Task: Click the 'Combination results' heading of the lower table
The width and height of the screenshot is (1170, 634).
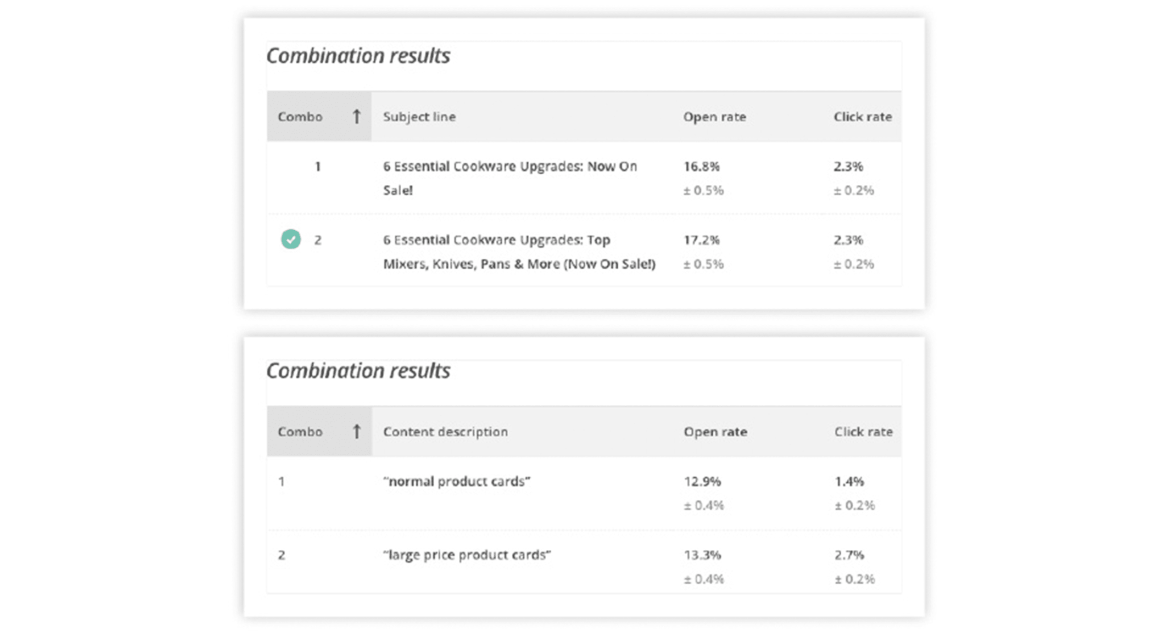Action: point(359,370)
